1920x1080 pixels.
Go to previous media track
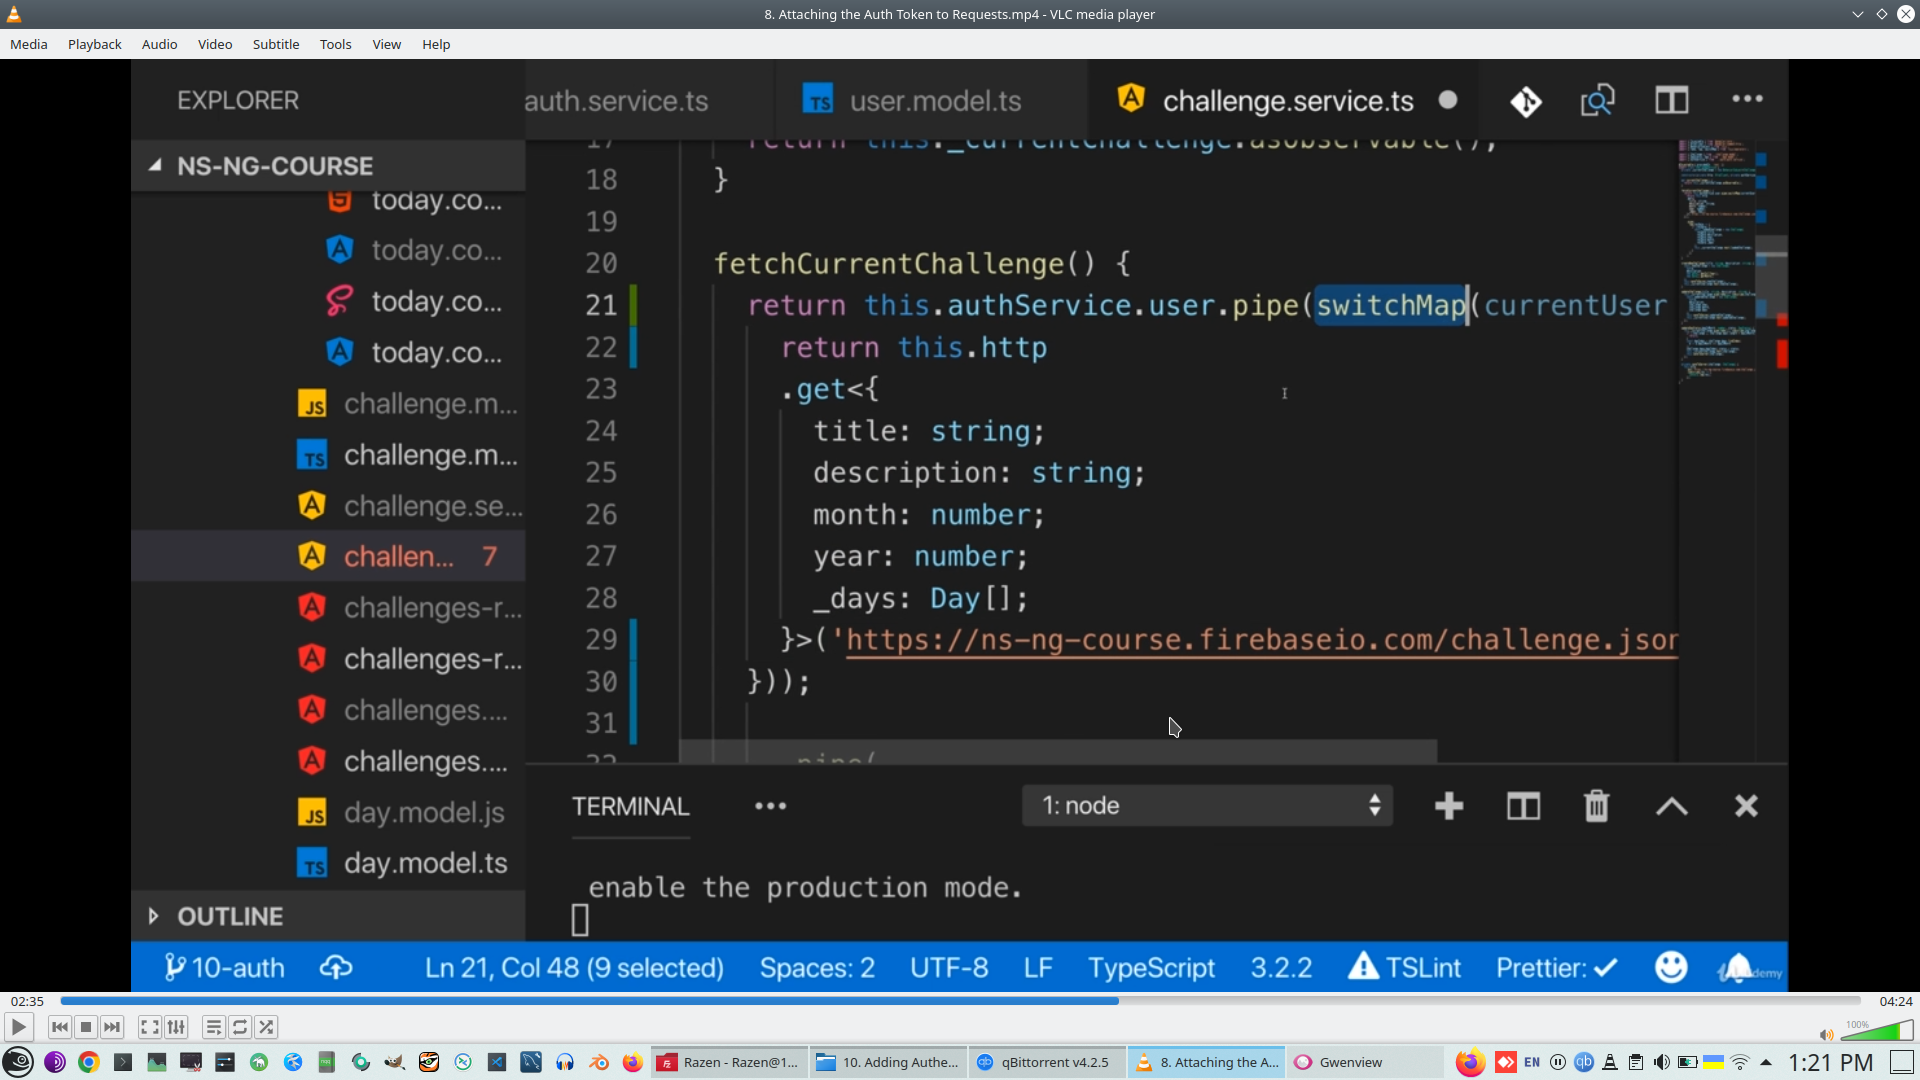[x=60, y=1027]
